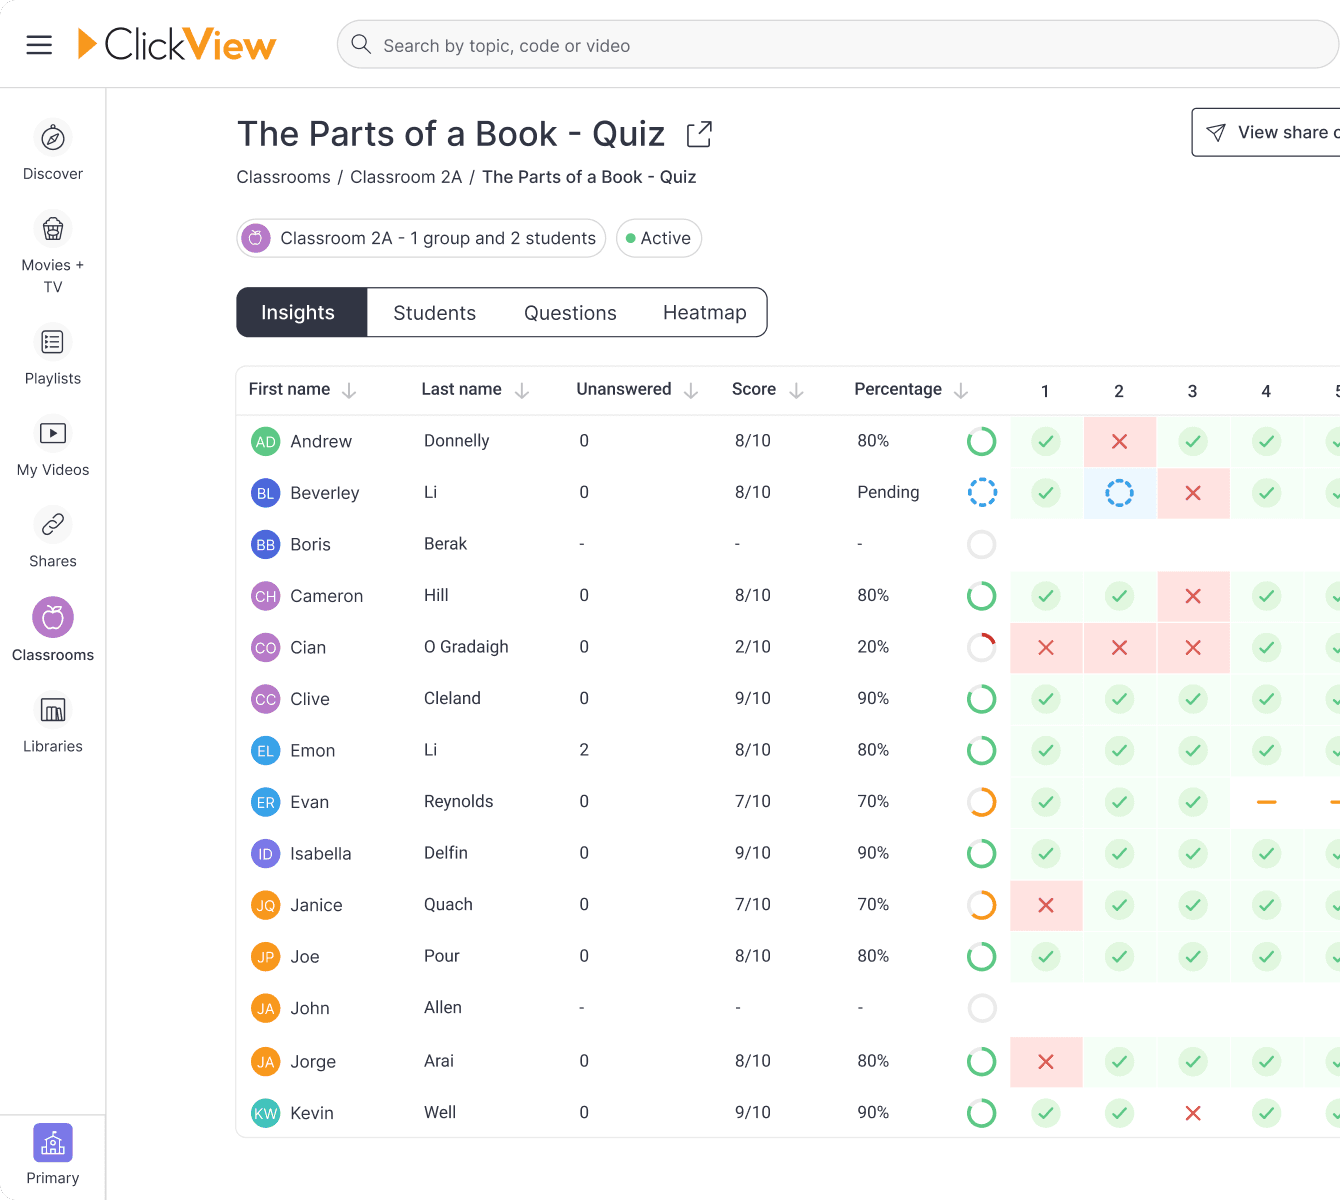
Task: Open the Questions tab
Action: click(x=570, y=312)
